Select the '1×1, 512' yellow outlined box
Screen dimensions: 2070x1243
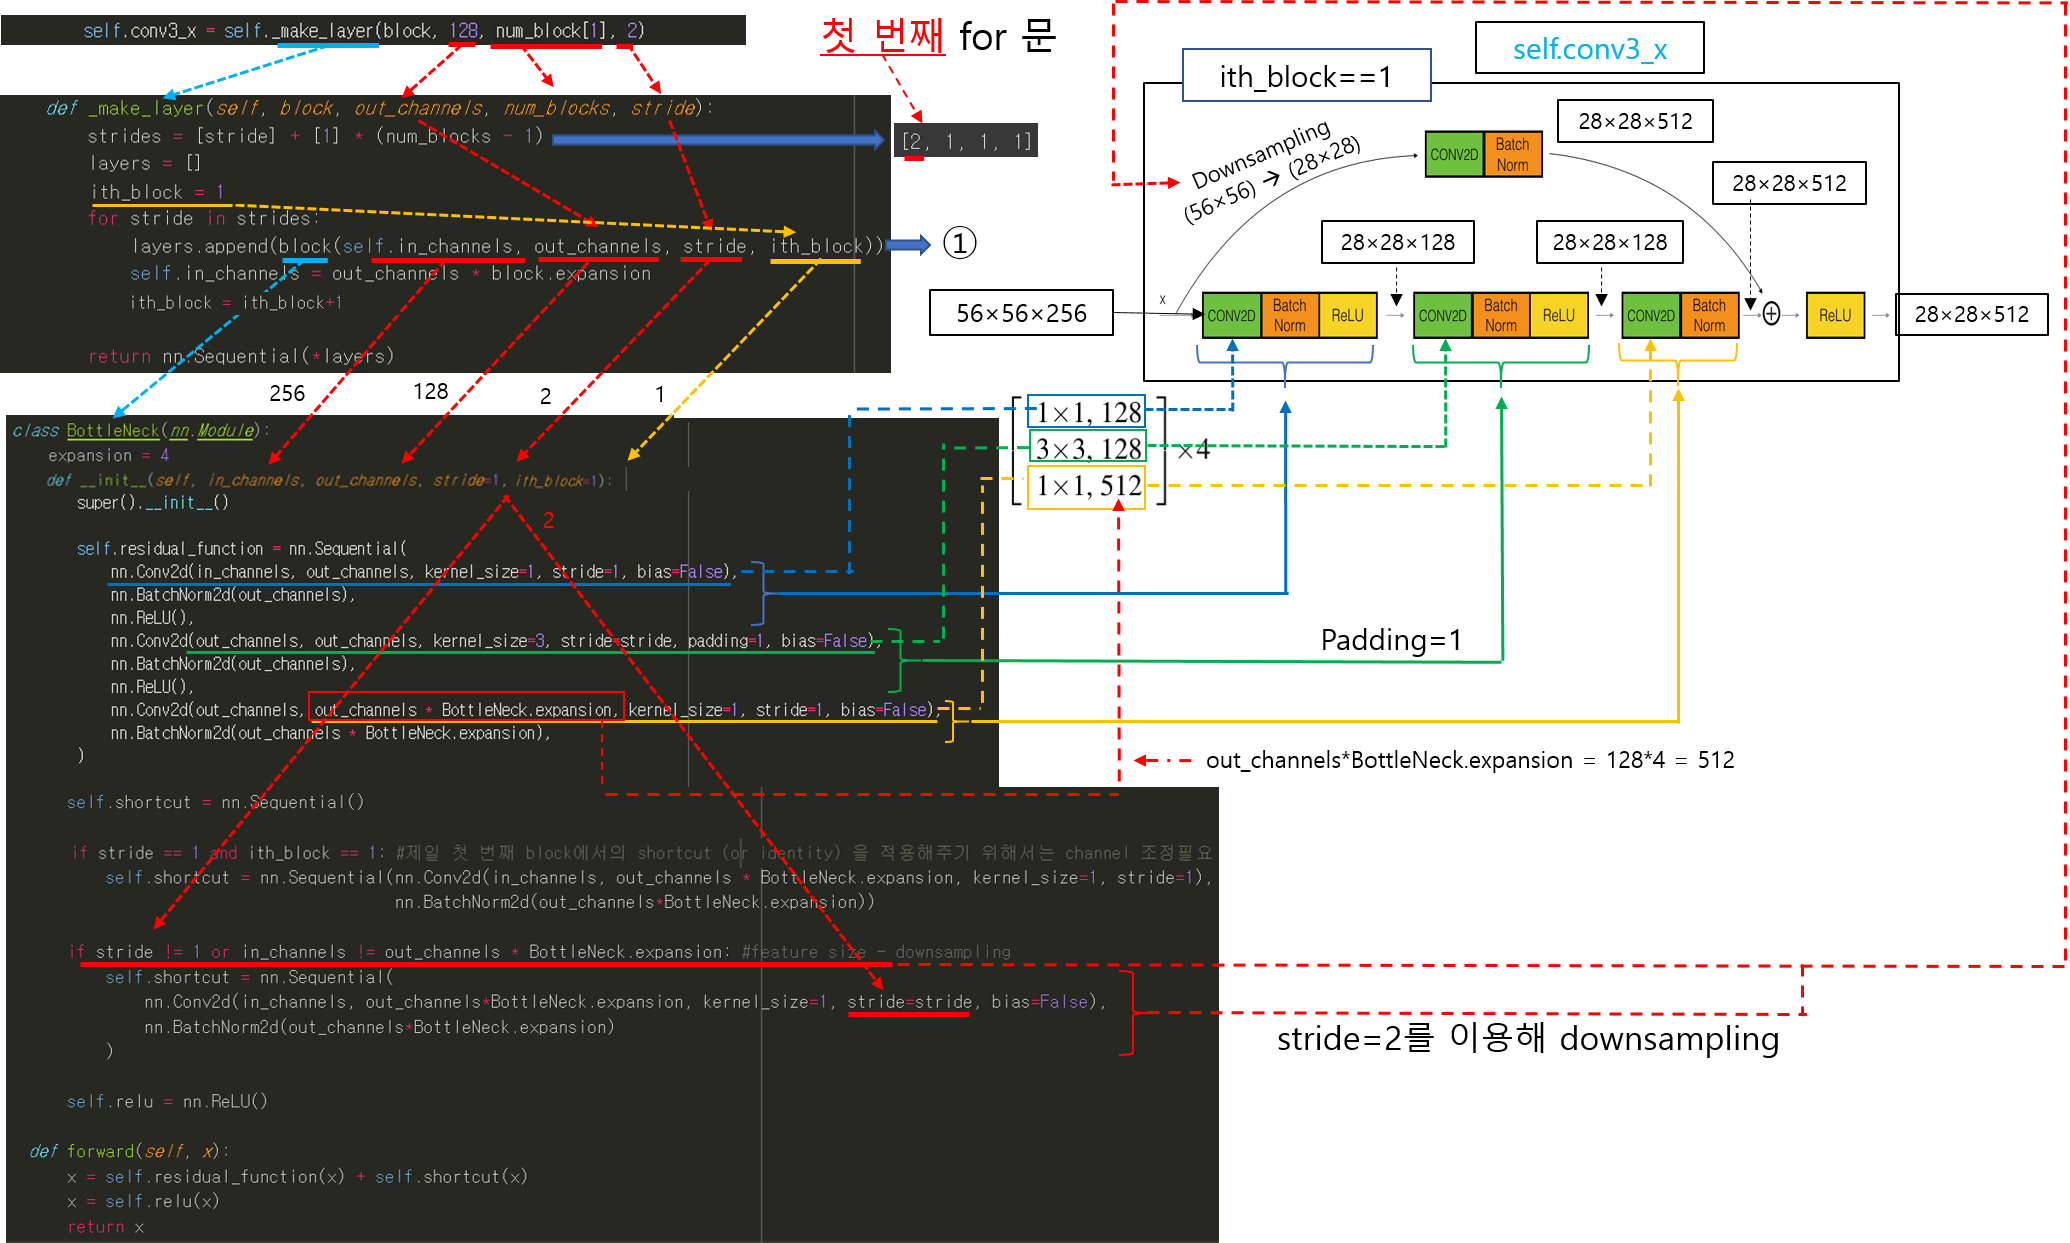point(1087,486)
